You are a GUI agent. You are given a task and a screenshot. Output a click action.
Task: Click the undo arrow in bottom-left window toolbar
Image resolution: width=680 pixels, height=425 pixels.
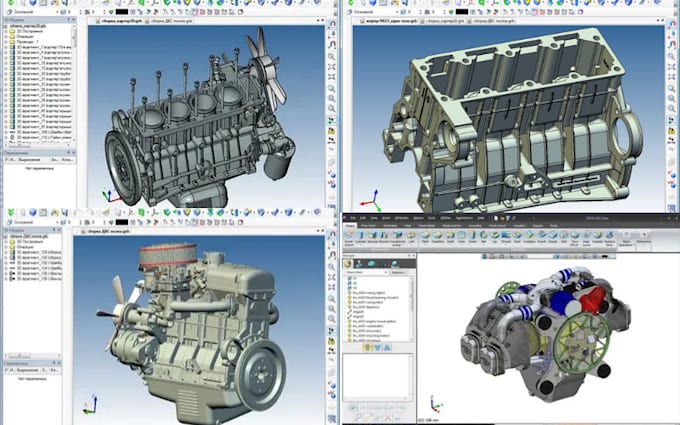coord(77,212)
